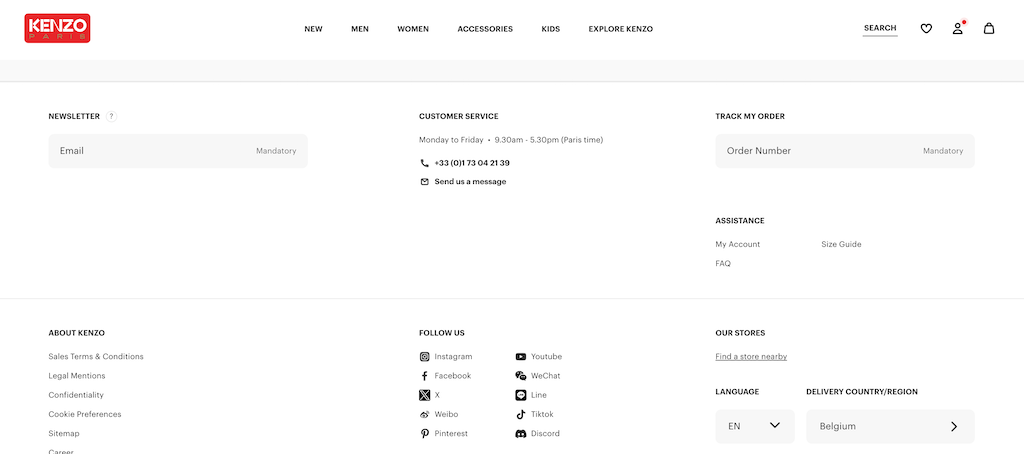The image size is (1024, 454).
Task: Click the customer service hours text
Action: 511,140
